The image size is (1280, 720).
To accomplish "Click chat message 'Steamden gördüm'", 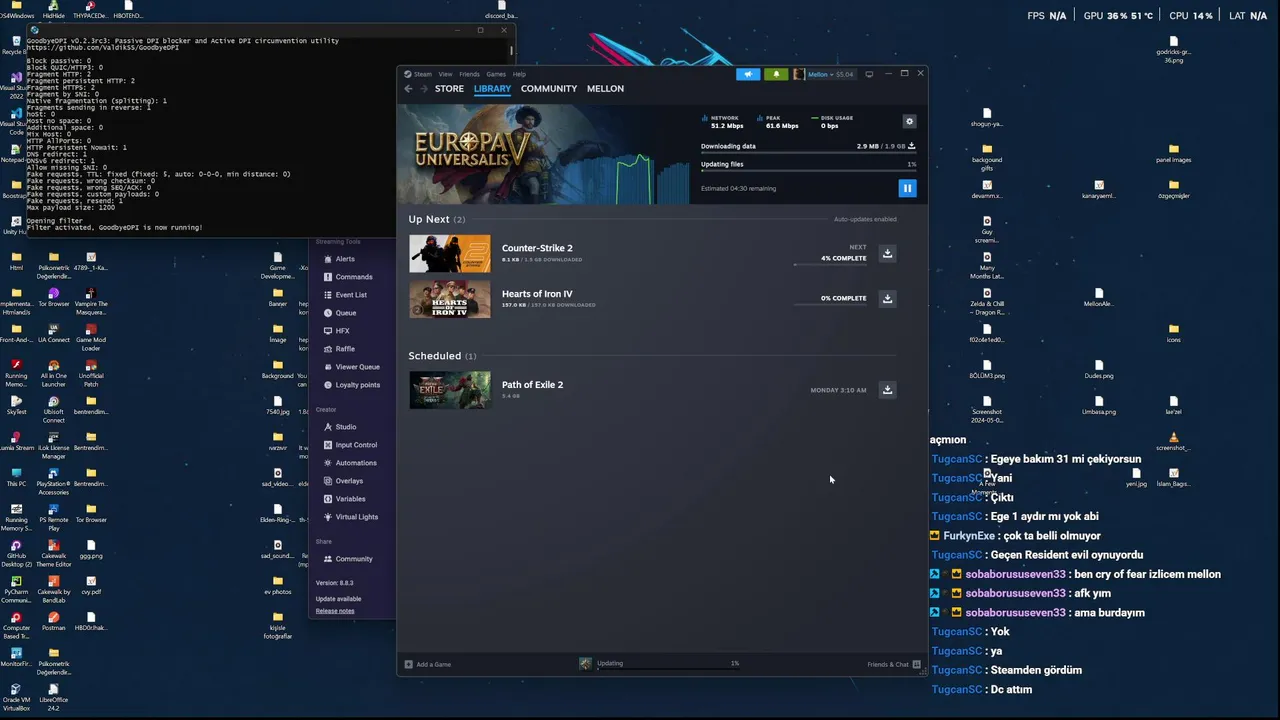I will (x=1036, y=670).
